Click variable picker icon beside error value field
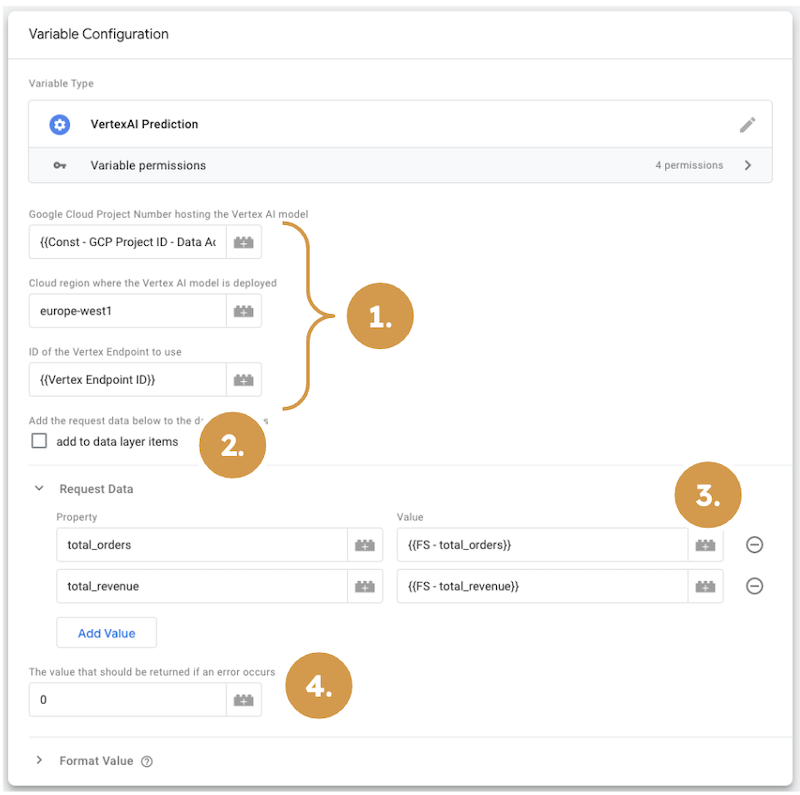800x795 pixels. click(244, 700)
